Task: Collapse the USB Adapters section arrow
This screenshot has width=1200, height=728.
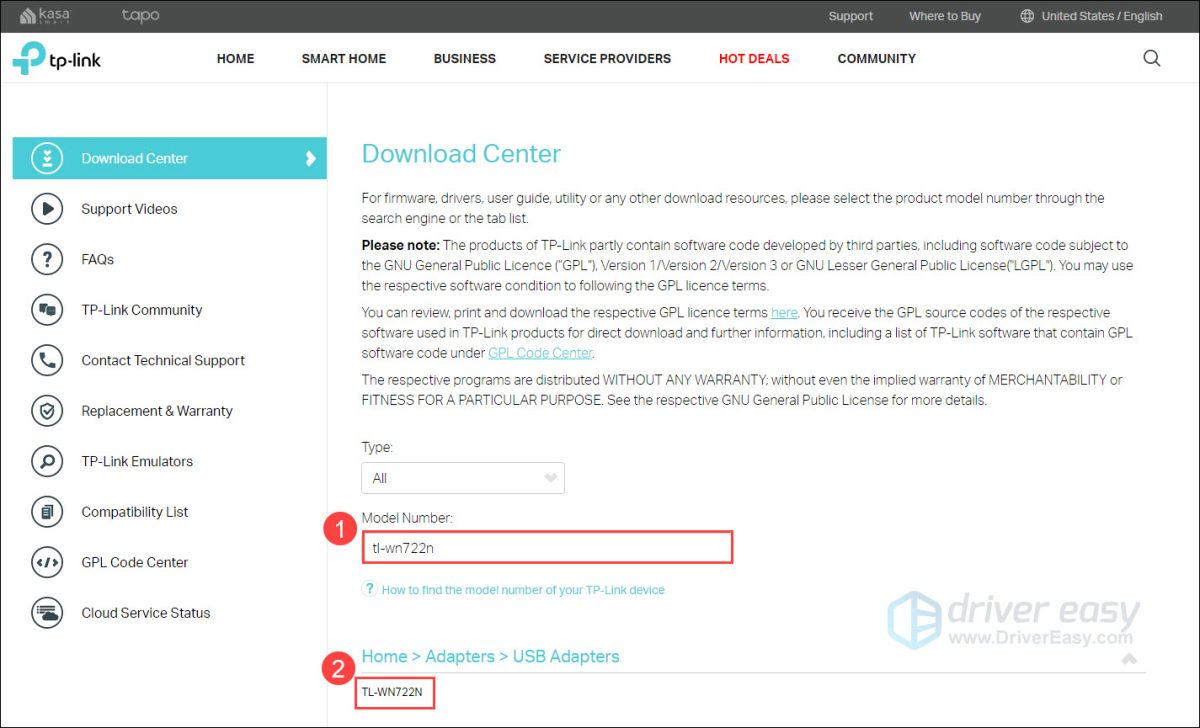Action: [x=1129, y=658]
